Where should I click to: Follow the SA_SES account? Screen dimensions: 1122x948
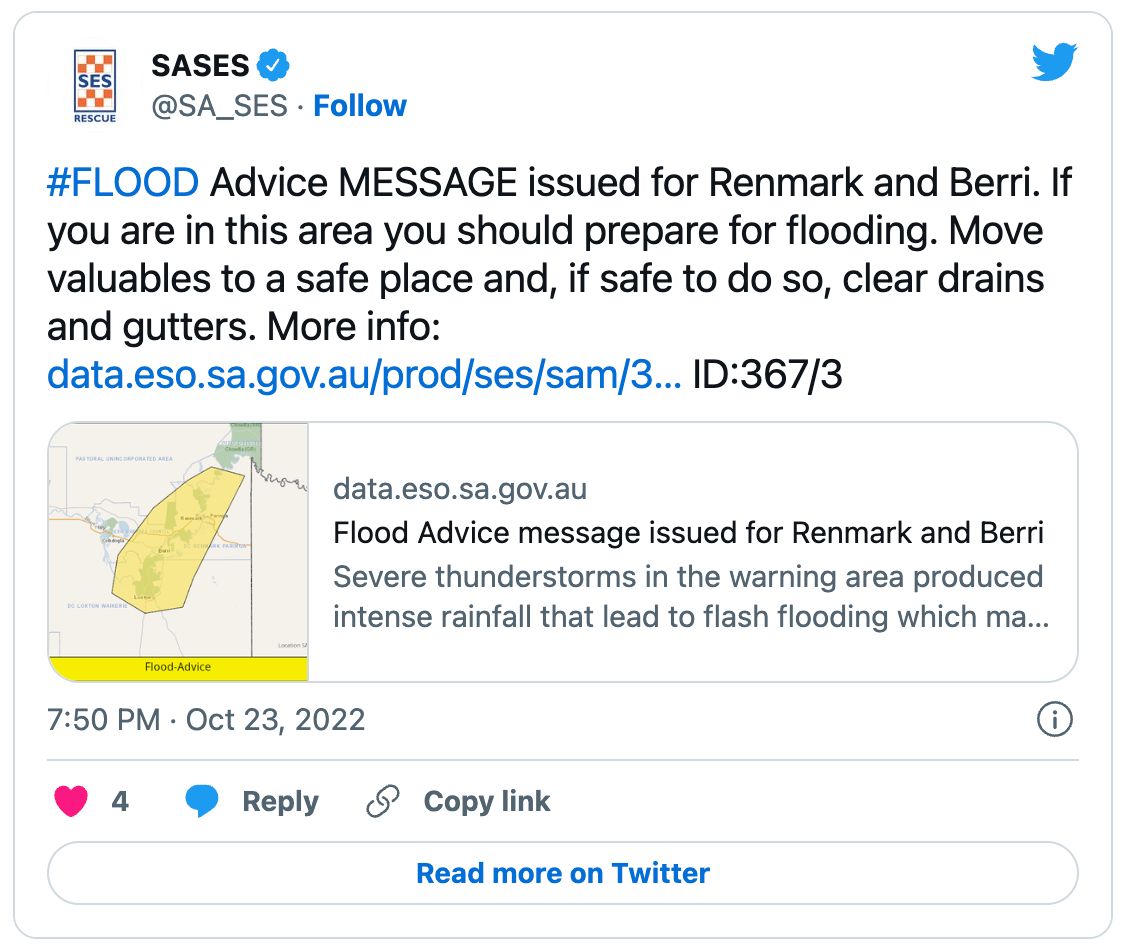pos(360,106)
